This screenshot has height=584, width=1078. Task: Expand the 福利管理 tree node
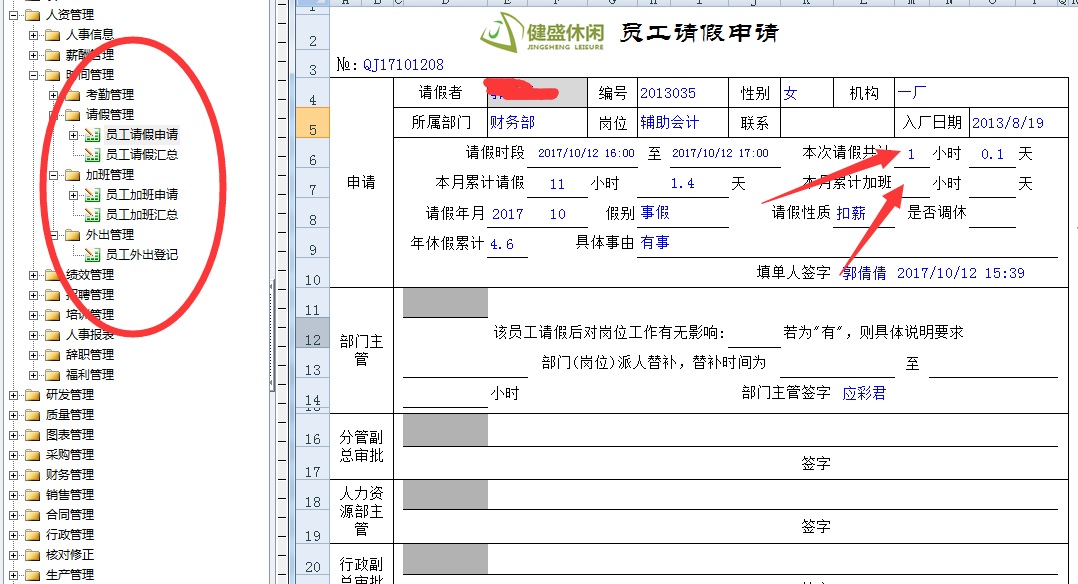34,375
